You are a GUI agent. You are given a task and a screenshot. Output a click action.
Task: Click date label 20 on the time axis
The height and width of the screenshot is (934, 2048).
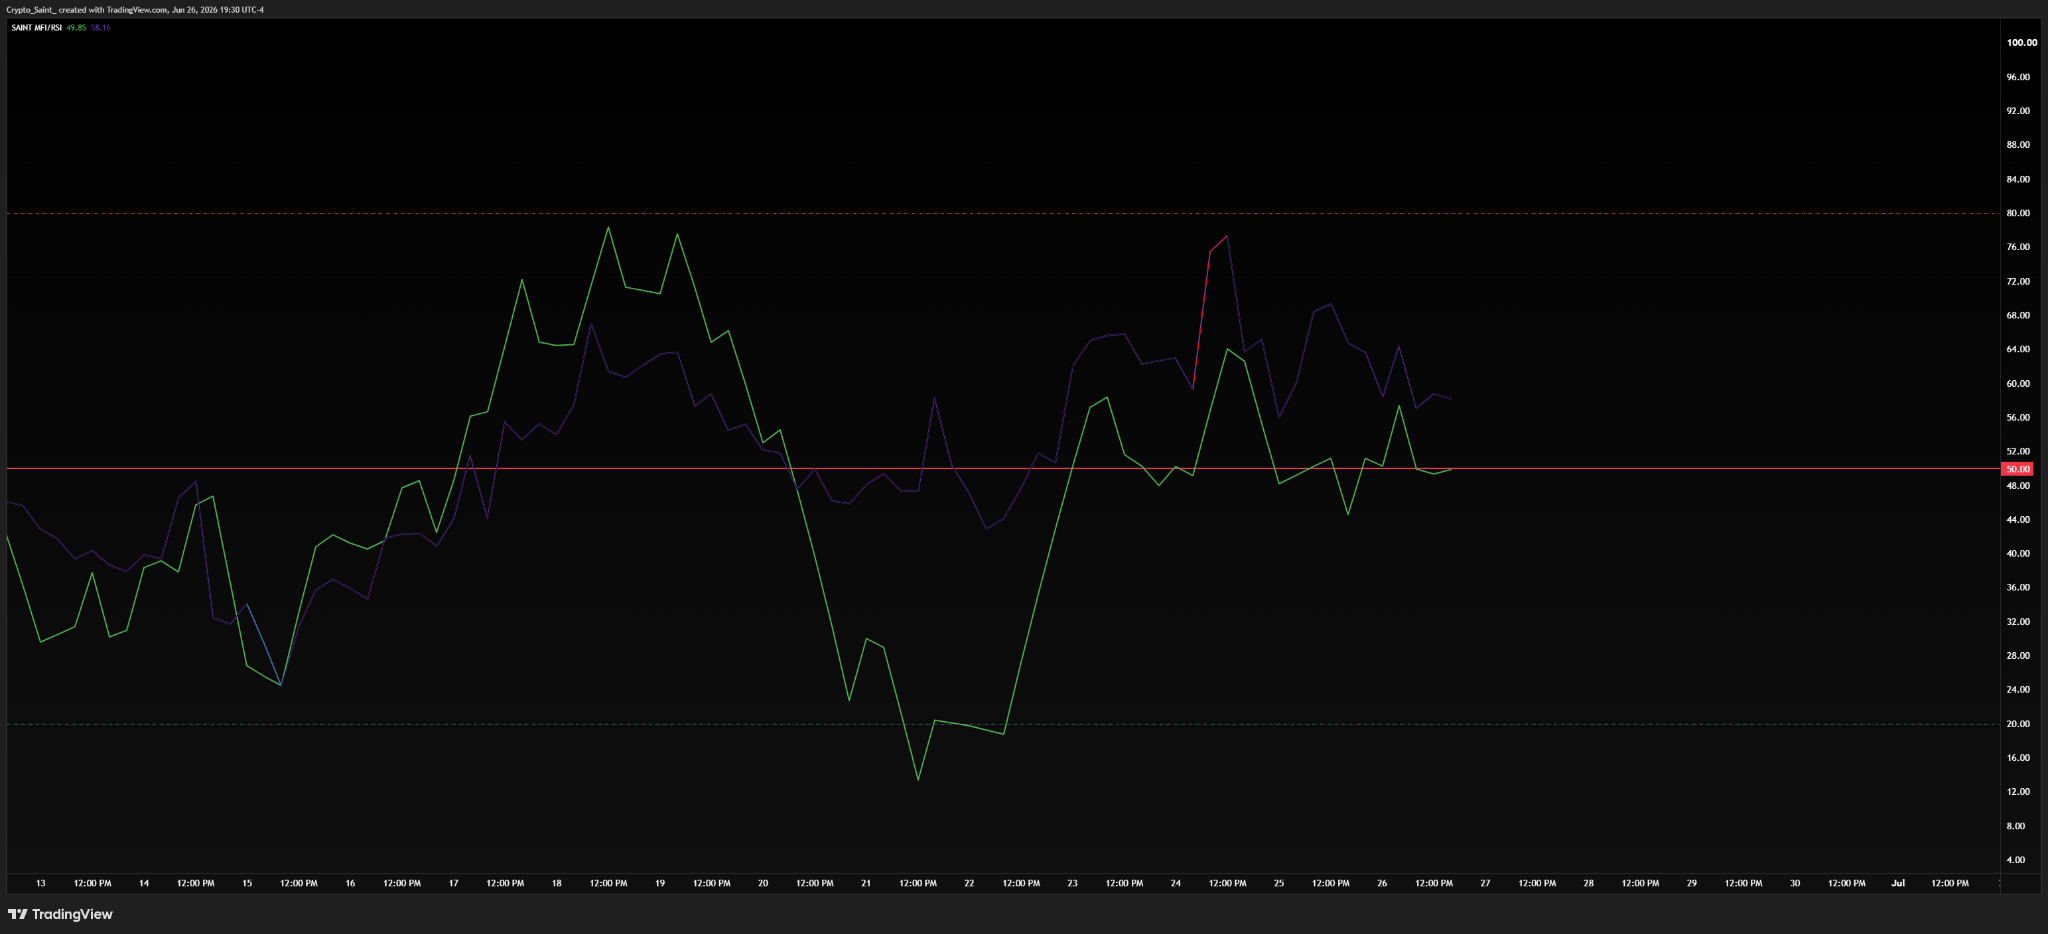(763, 884)
